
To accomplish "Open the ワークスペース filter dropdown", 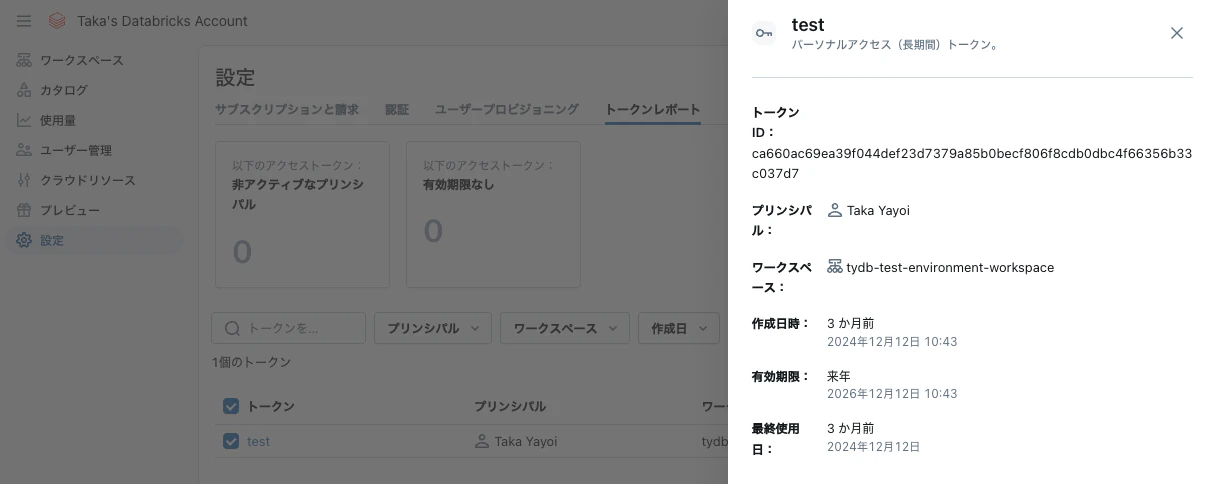I will (565, 328).
